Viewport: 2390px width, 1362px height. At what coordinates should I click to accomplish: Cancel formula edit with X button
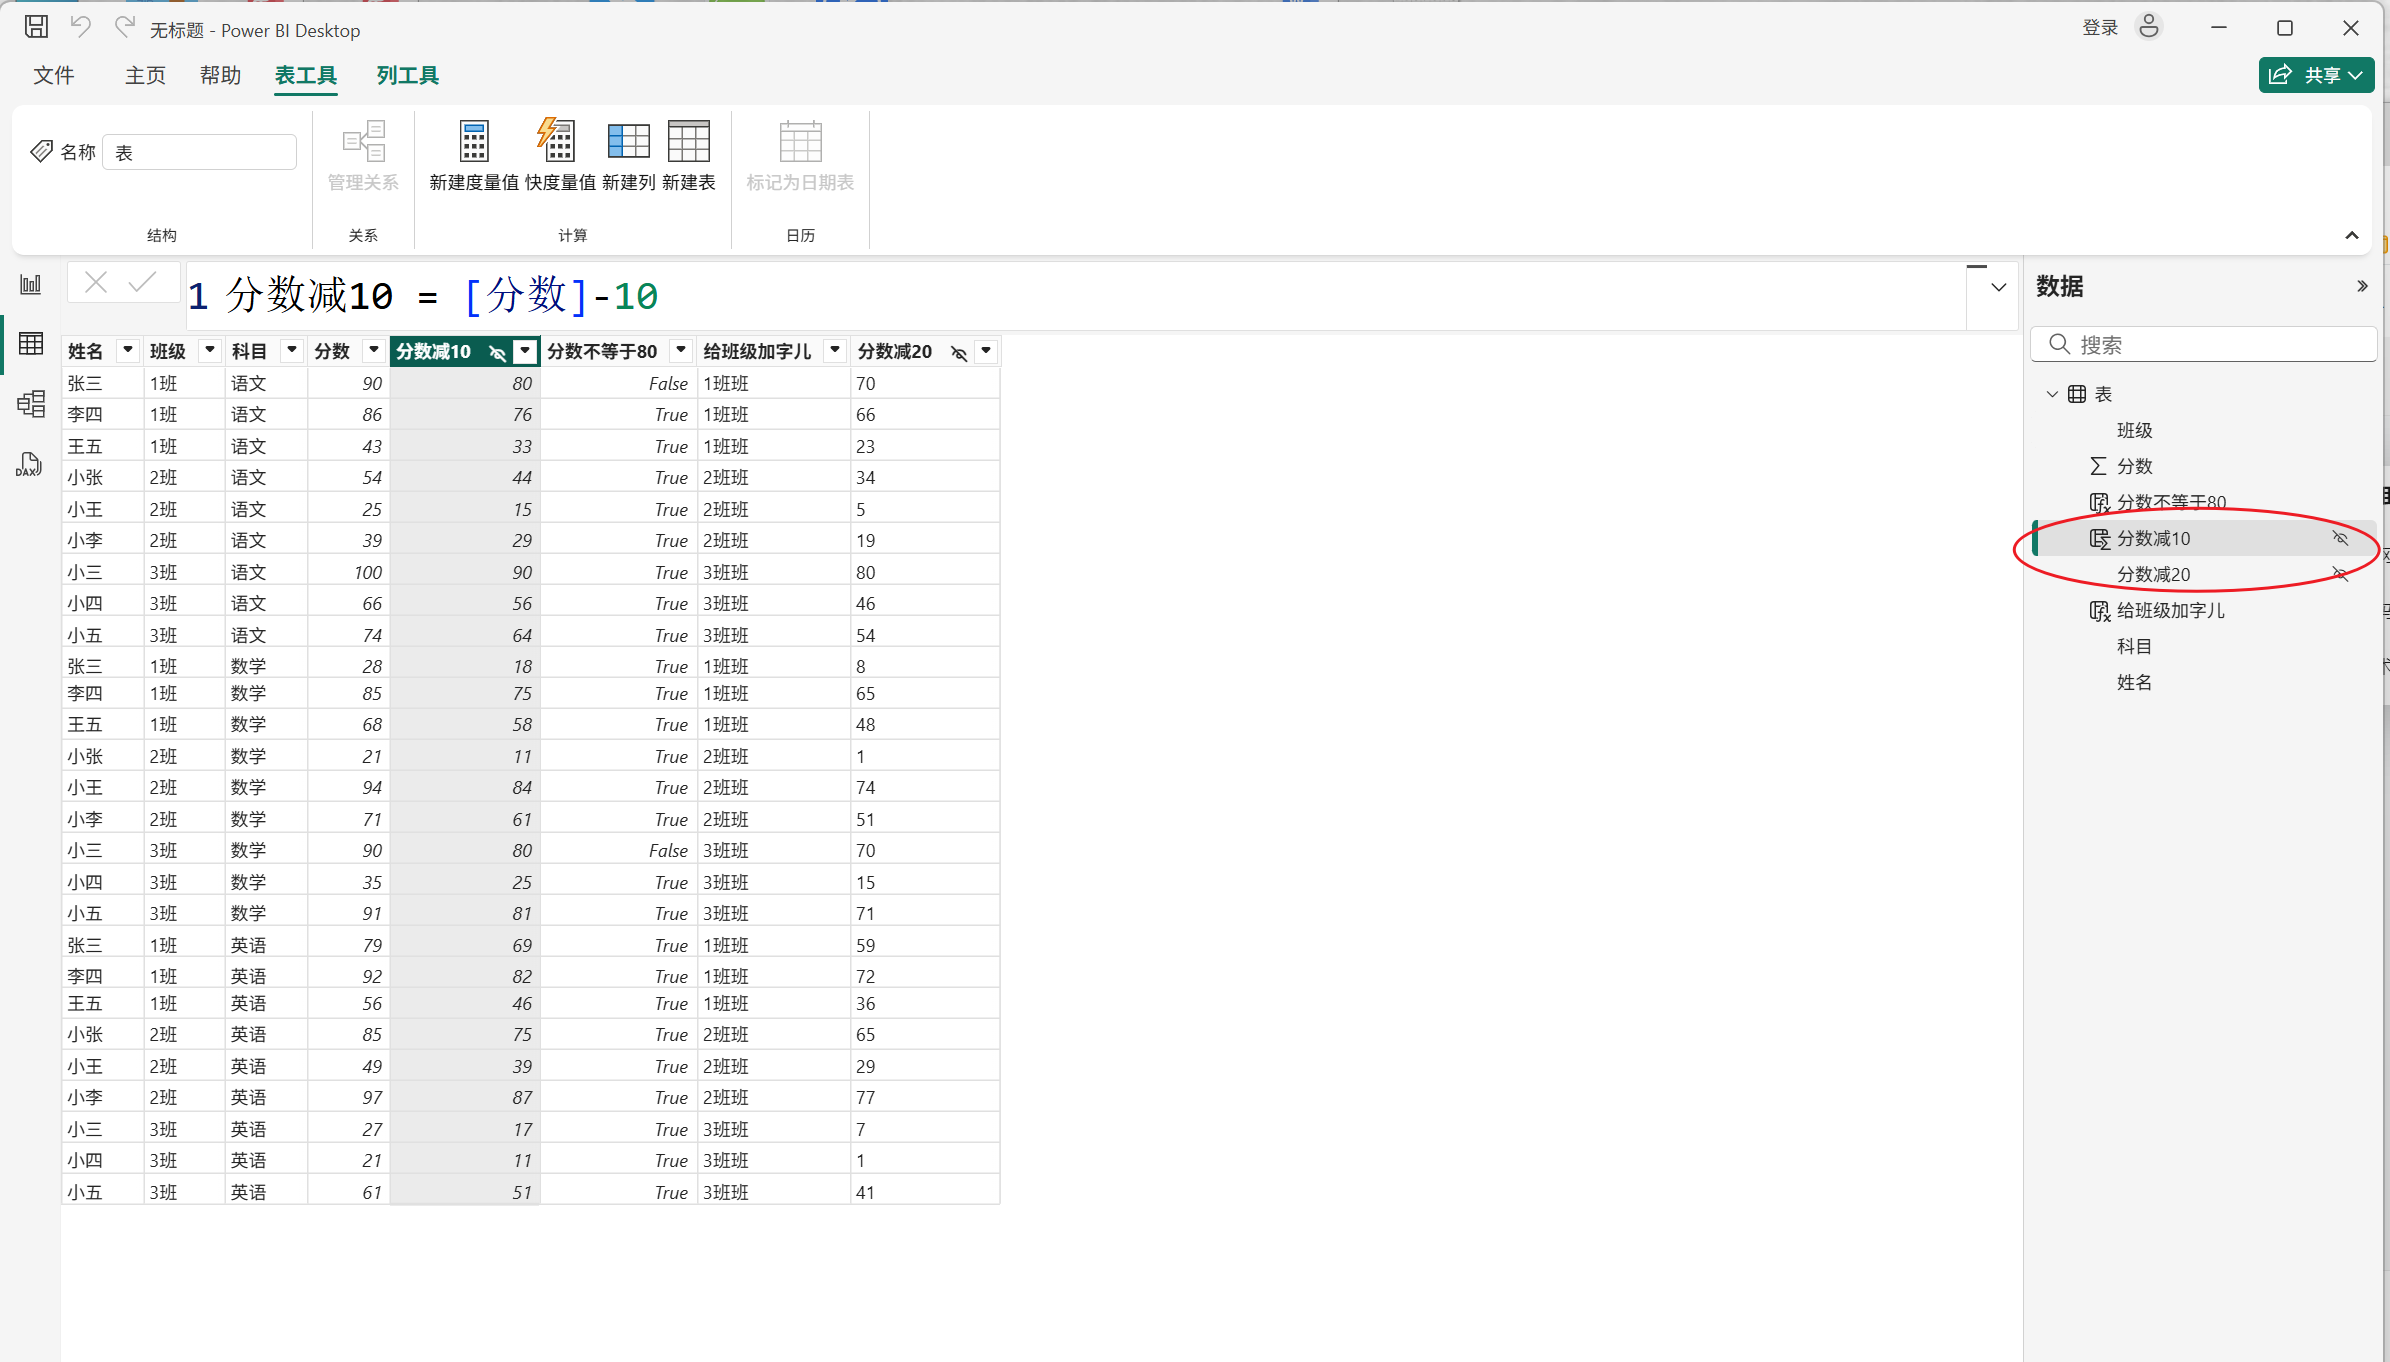coord(96,282)
